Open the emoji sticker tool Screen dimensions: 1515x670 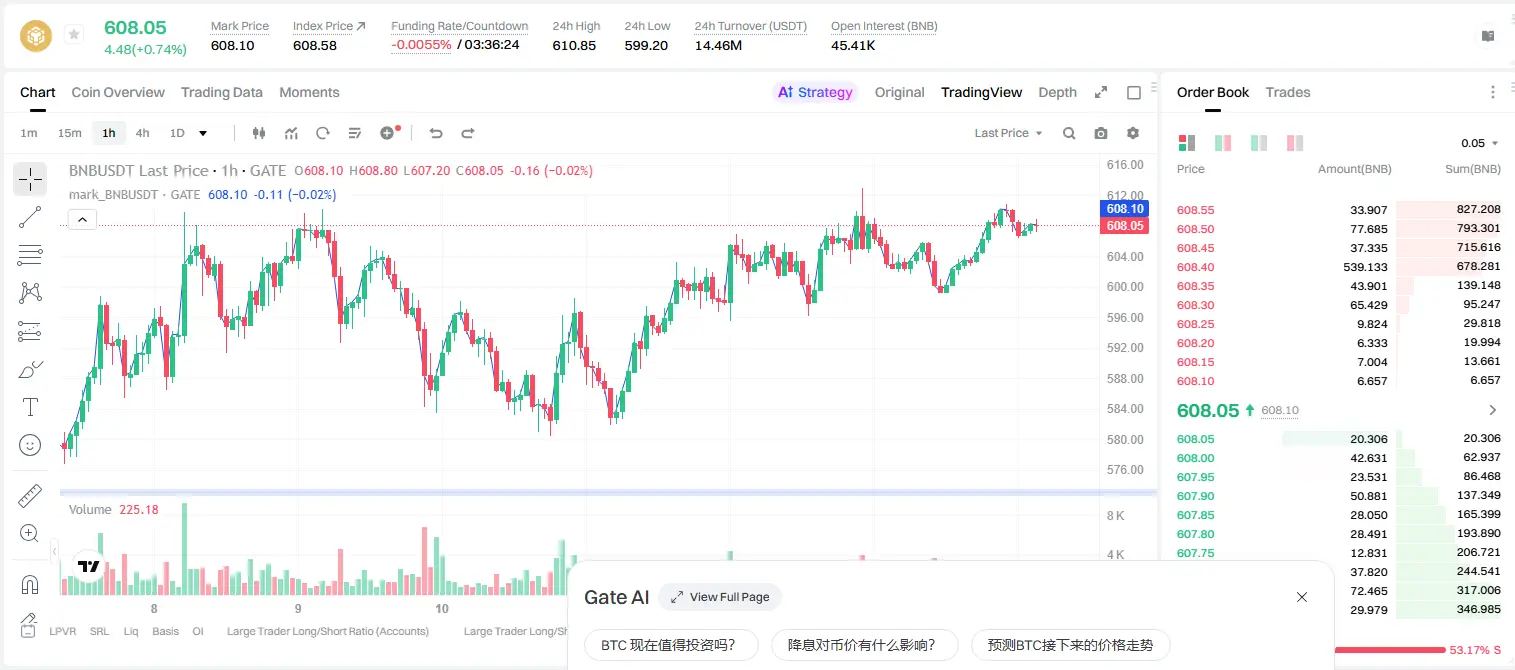click(30, 445)
